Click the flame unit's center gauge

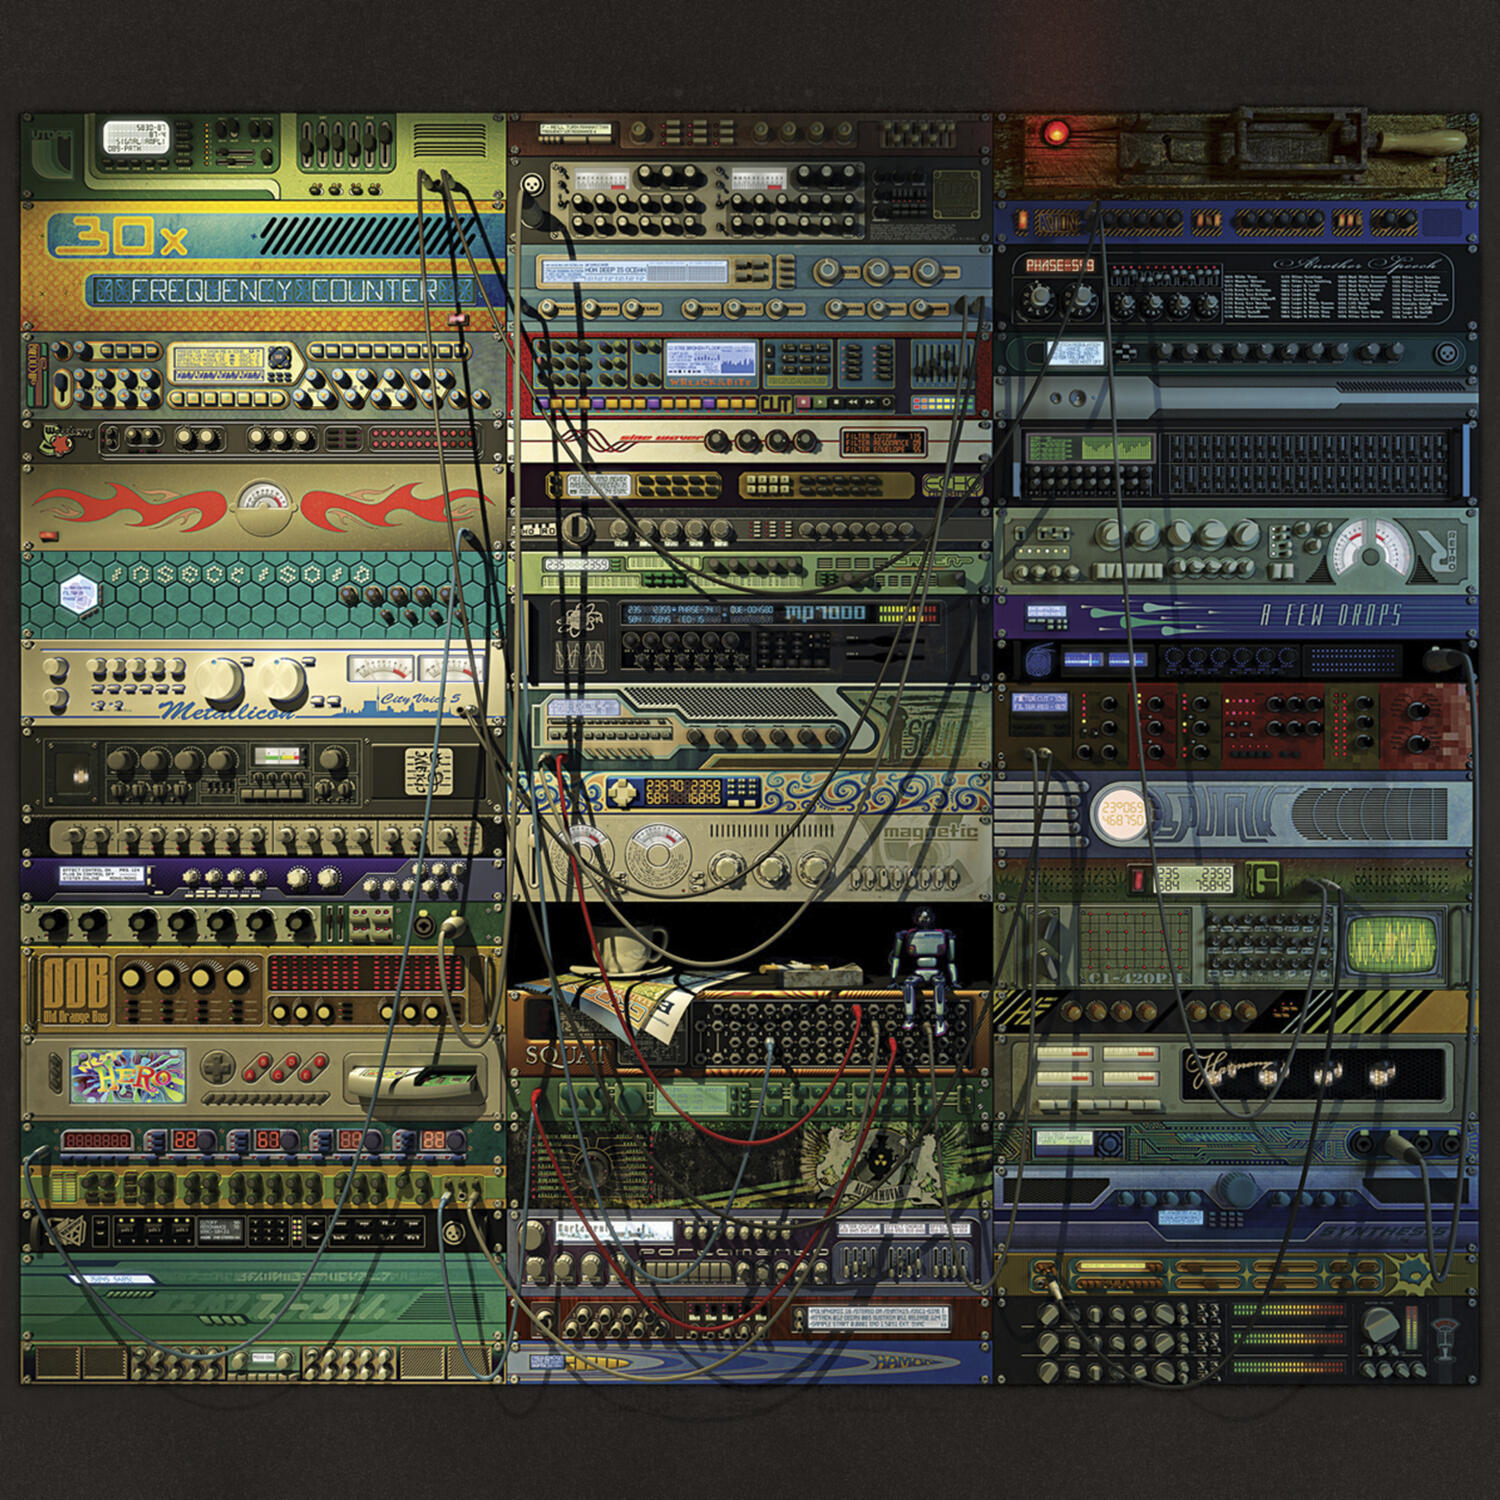pos(263,500)
